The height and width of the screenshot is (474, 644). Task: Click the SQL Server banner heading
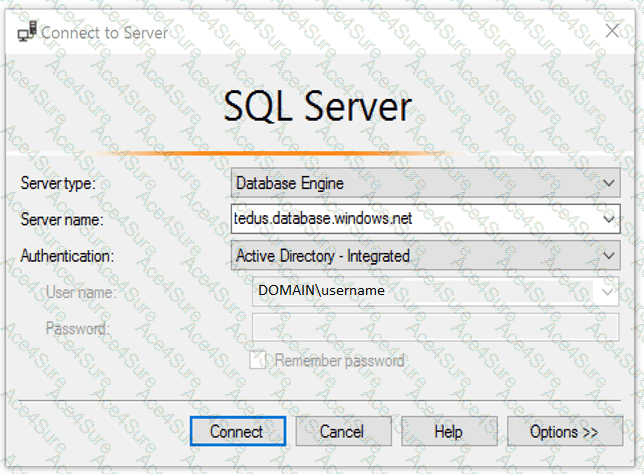pos(317,107)
